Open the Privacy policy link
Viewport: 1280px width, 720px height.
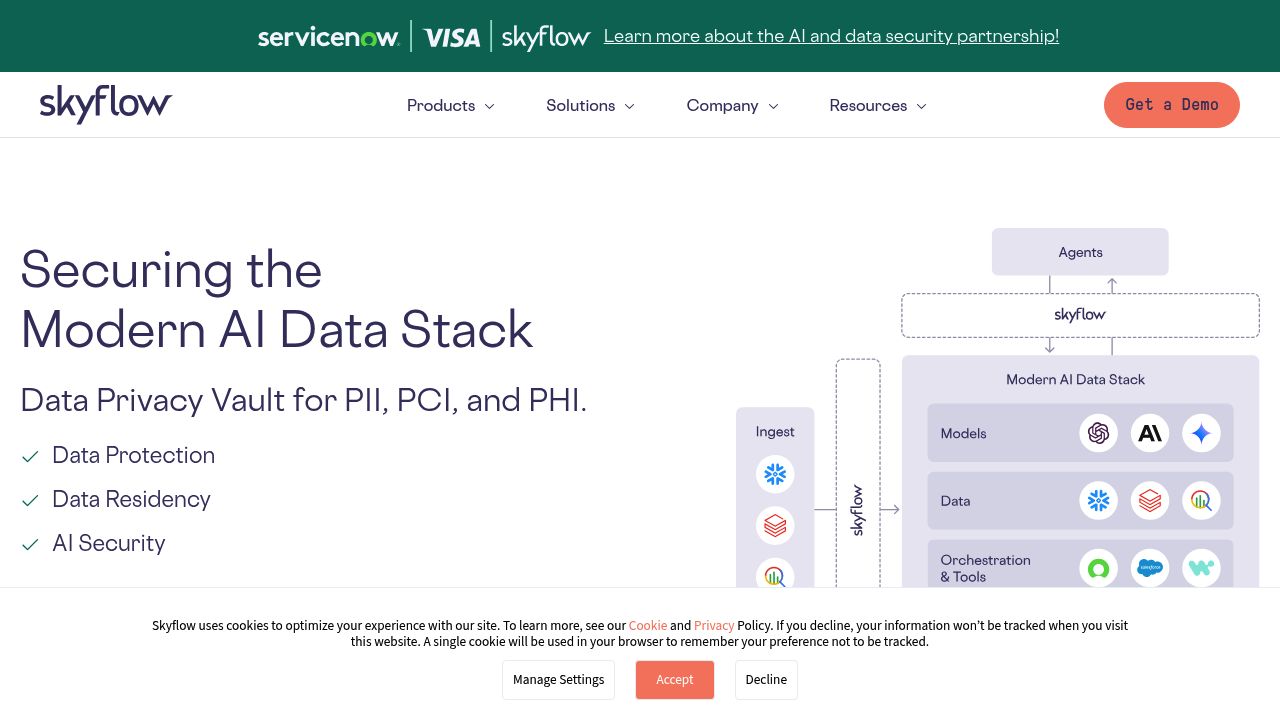point(714,626)
